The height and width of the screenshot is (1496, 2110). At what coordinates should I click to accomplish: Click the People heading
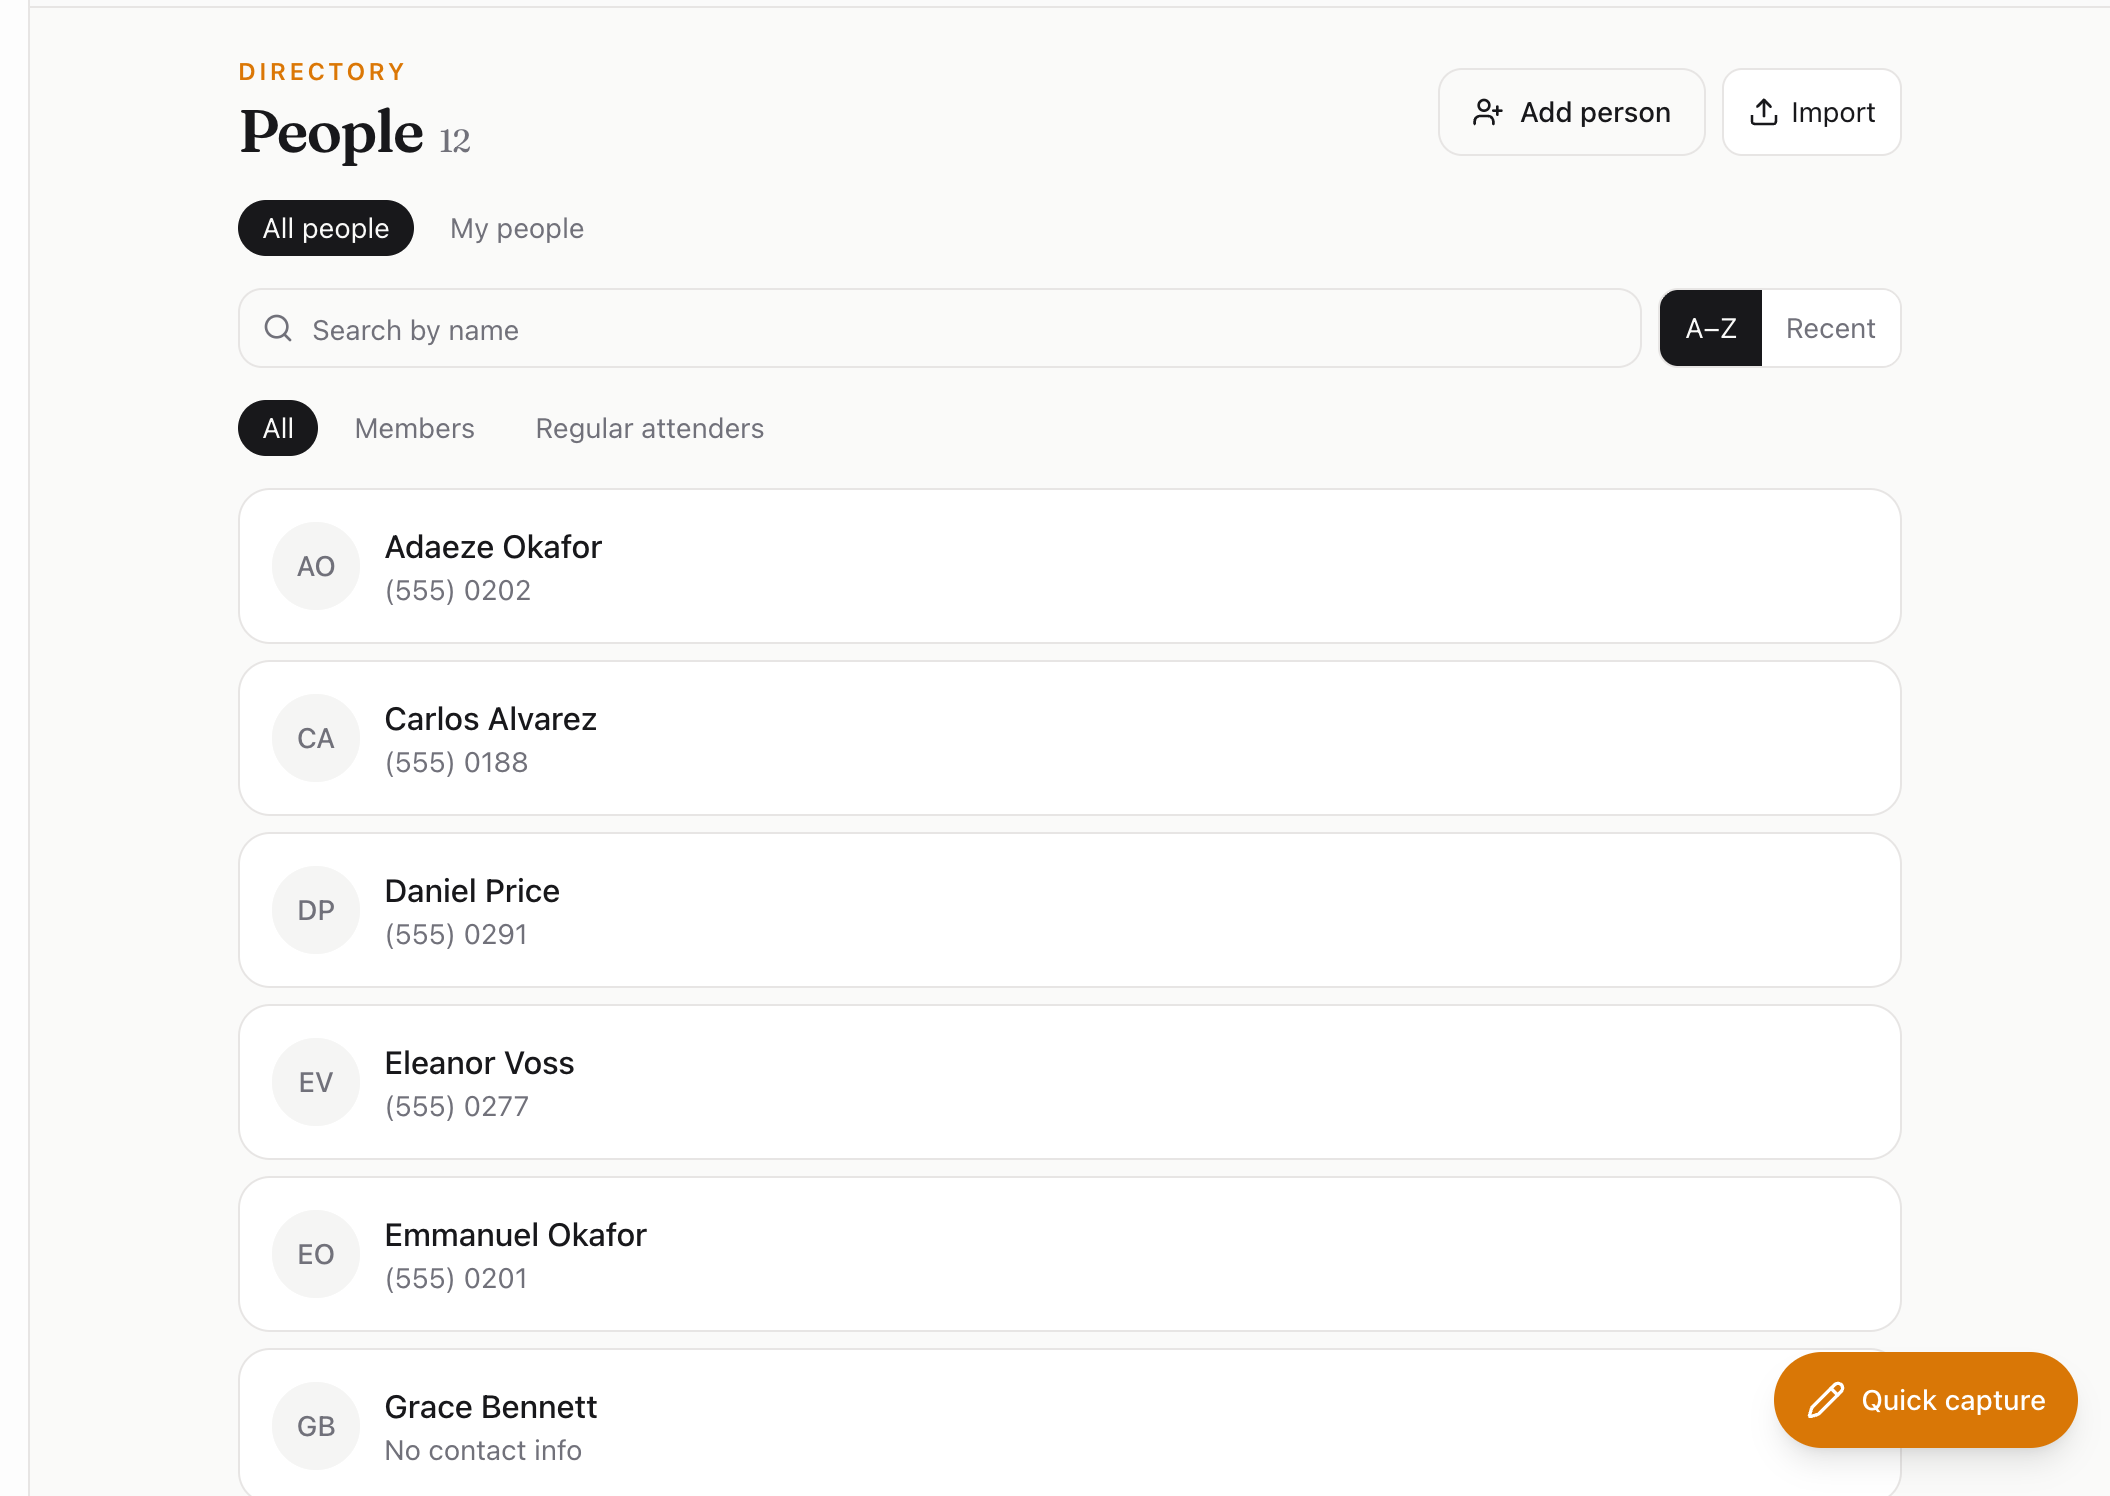point(331,132)
